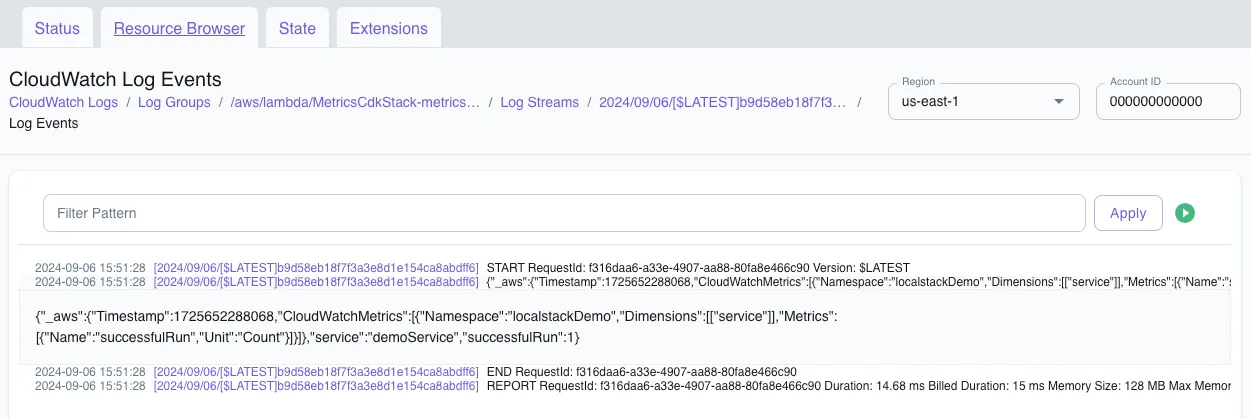Select the REPORT RequestId Duration log message
Image resolution: width=1251 pixels, height=419 pixels.
point(858,385)
